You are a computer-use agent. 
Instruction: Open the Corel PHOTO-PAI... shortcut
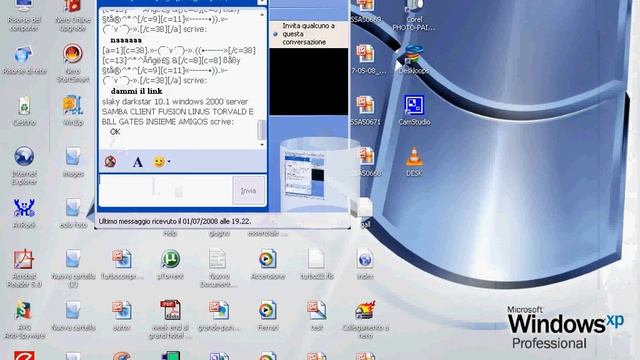coord(413,16)
